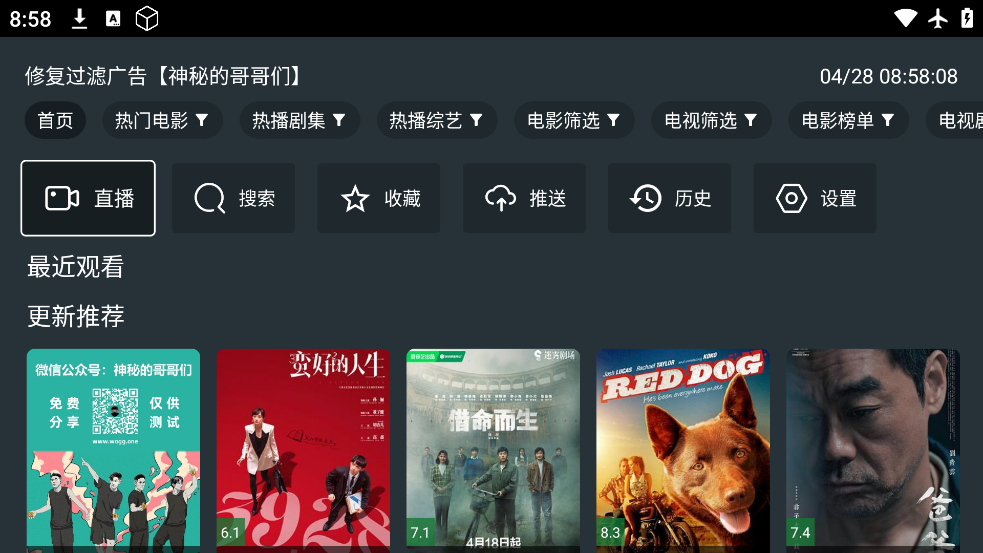The width and height of the screenshot is (983, 553).
Task: Open the RED DOG movie poster
Action: tap(683, 451)
